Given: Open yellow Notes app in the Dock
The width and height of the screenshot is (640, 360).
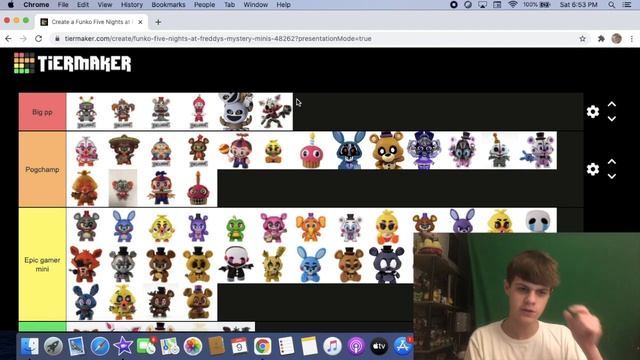Looking at the screenshot, I should pos(309,346).
